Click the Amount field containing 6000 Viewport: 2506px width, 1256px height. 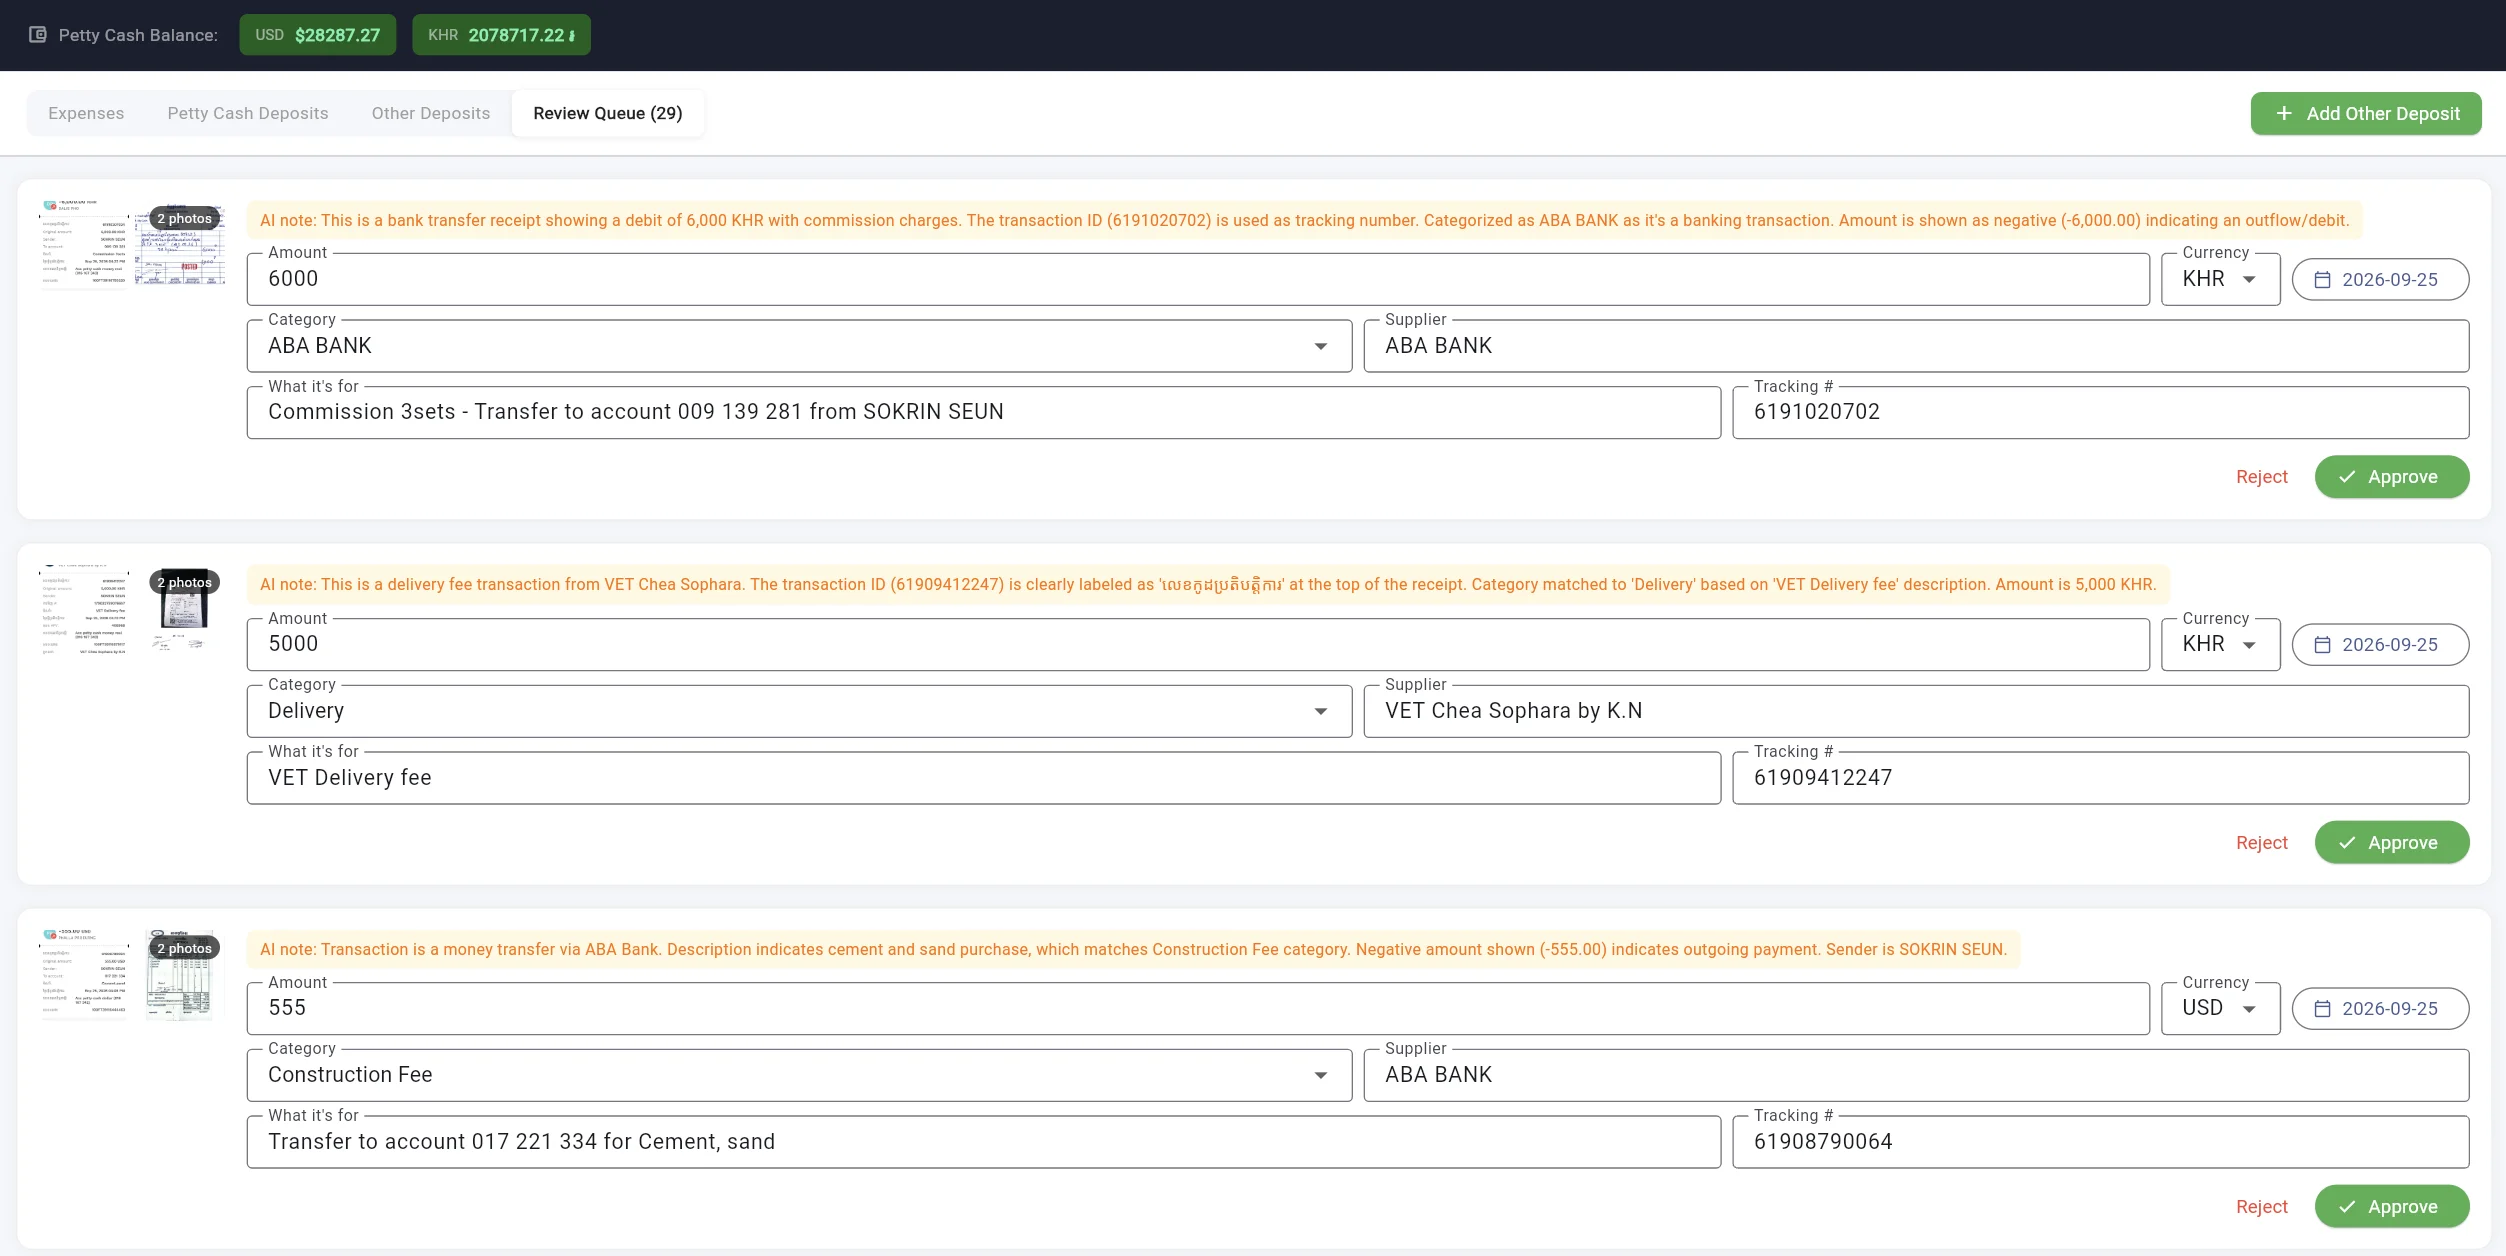(x=1198, y=279)
